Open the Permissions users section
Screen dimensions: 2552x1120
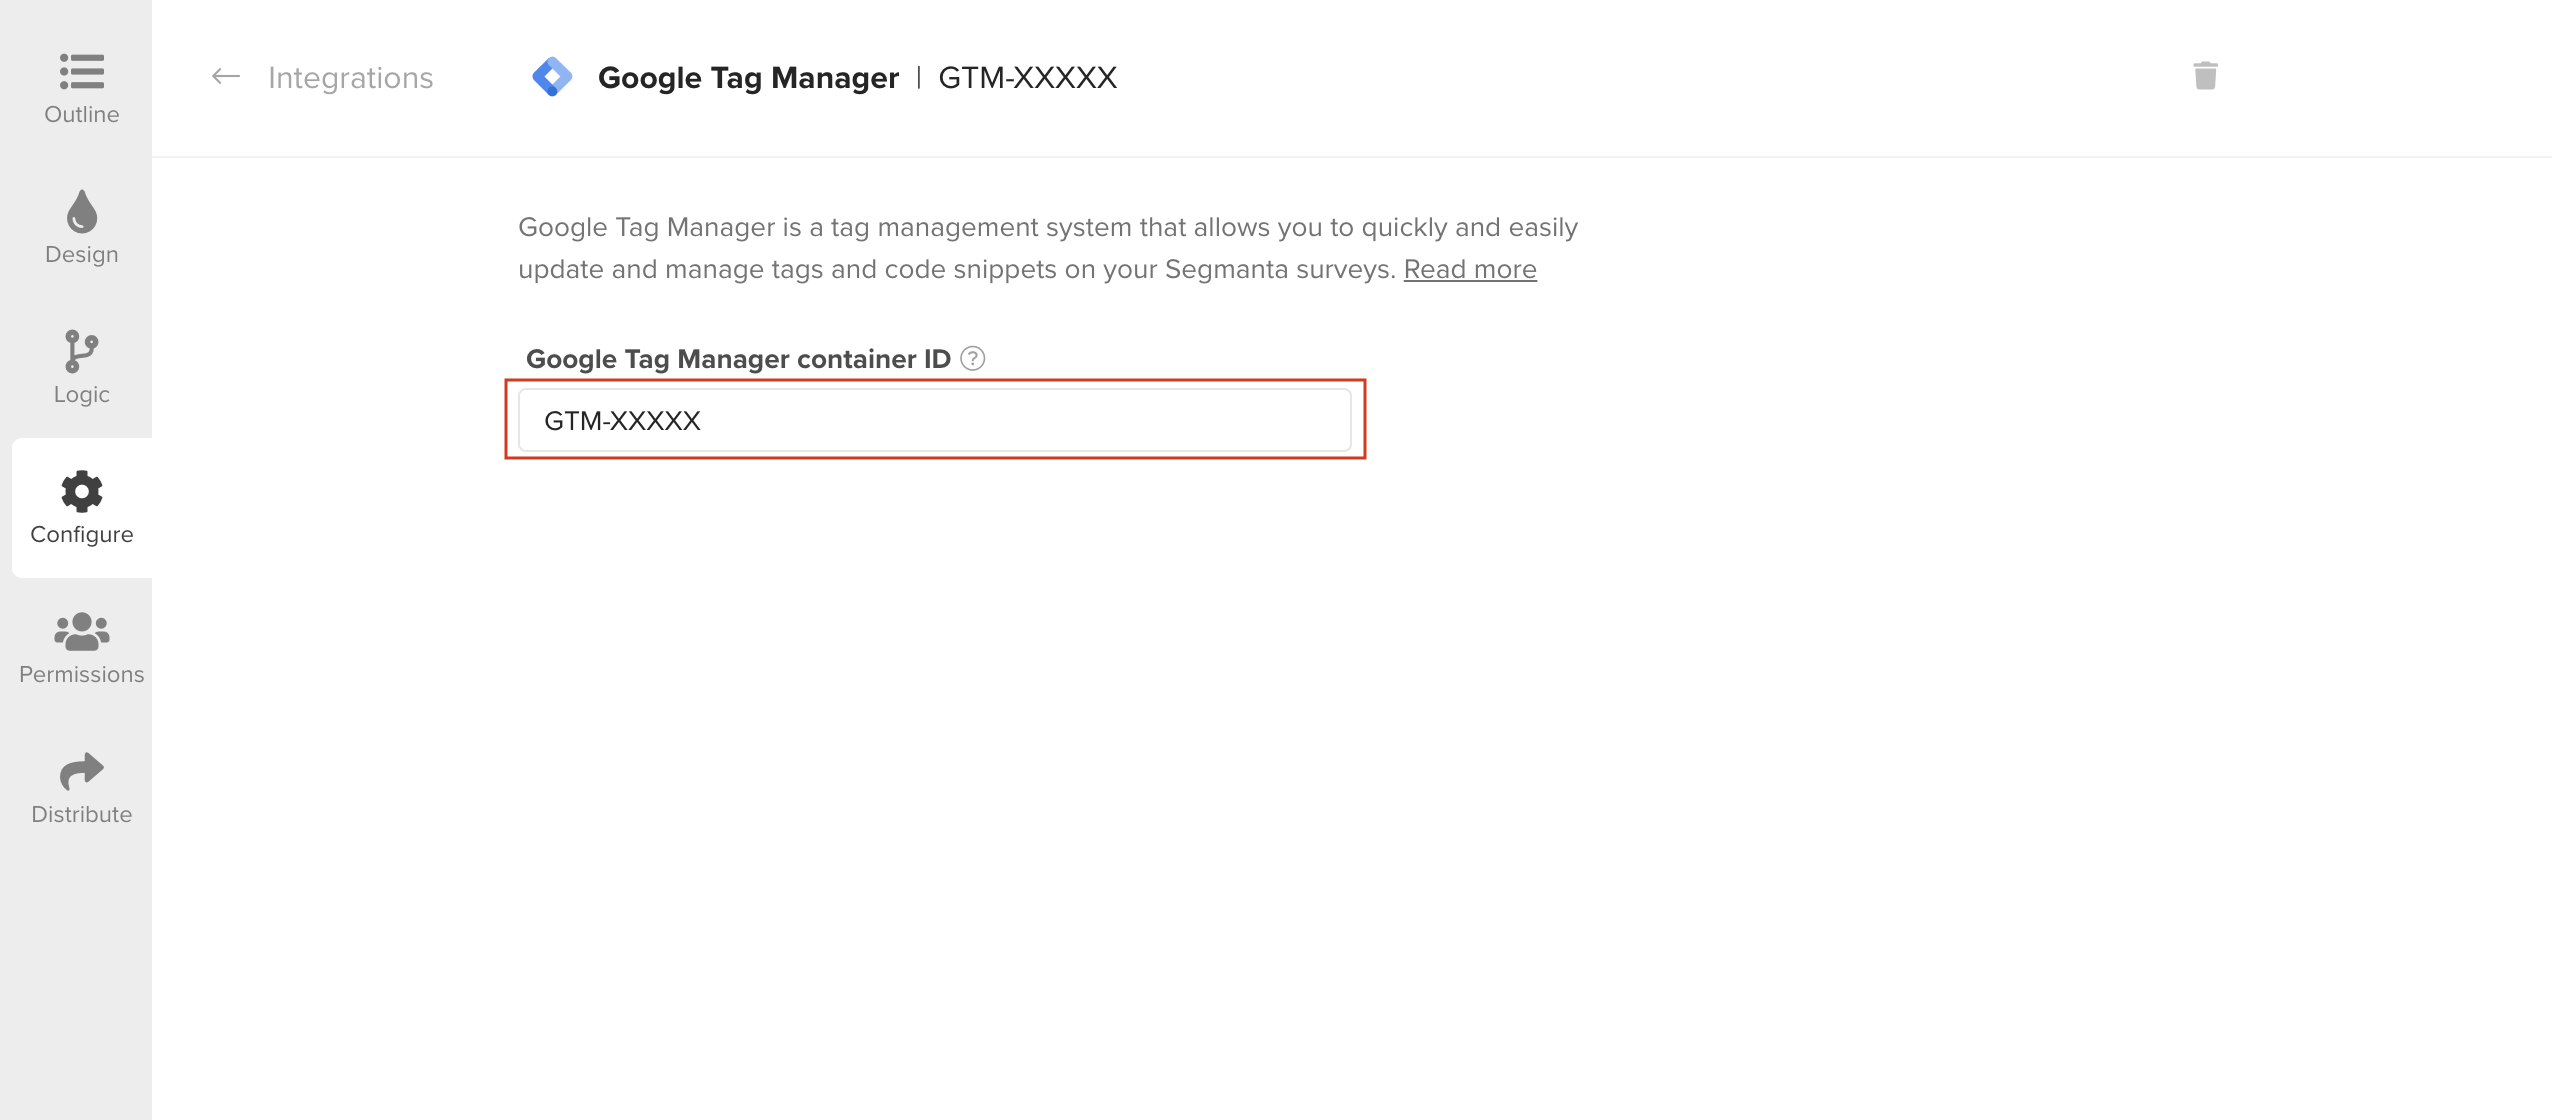coord(81,648)
